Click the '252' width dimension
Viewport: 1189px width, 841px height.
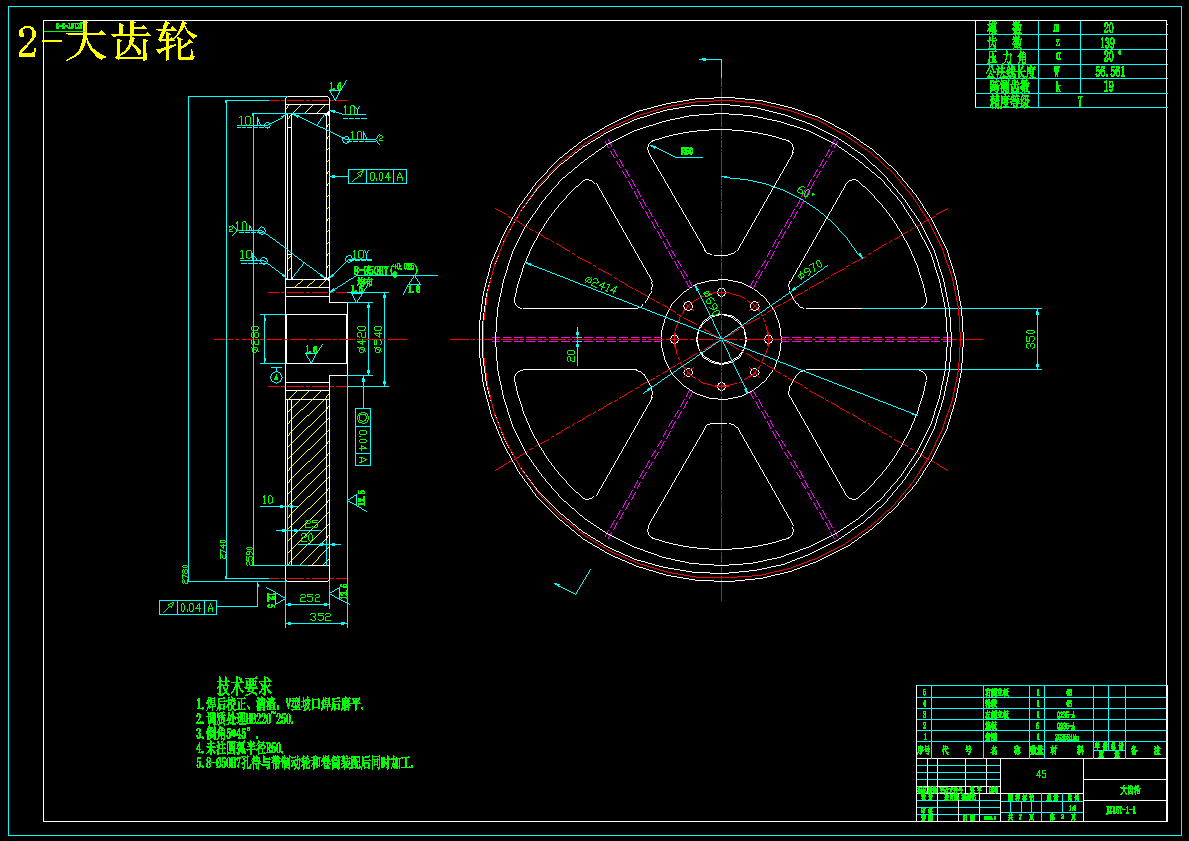tap(309, 598)
